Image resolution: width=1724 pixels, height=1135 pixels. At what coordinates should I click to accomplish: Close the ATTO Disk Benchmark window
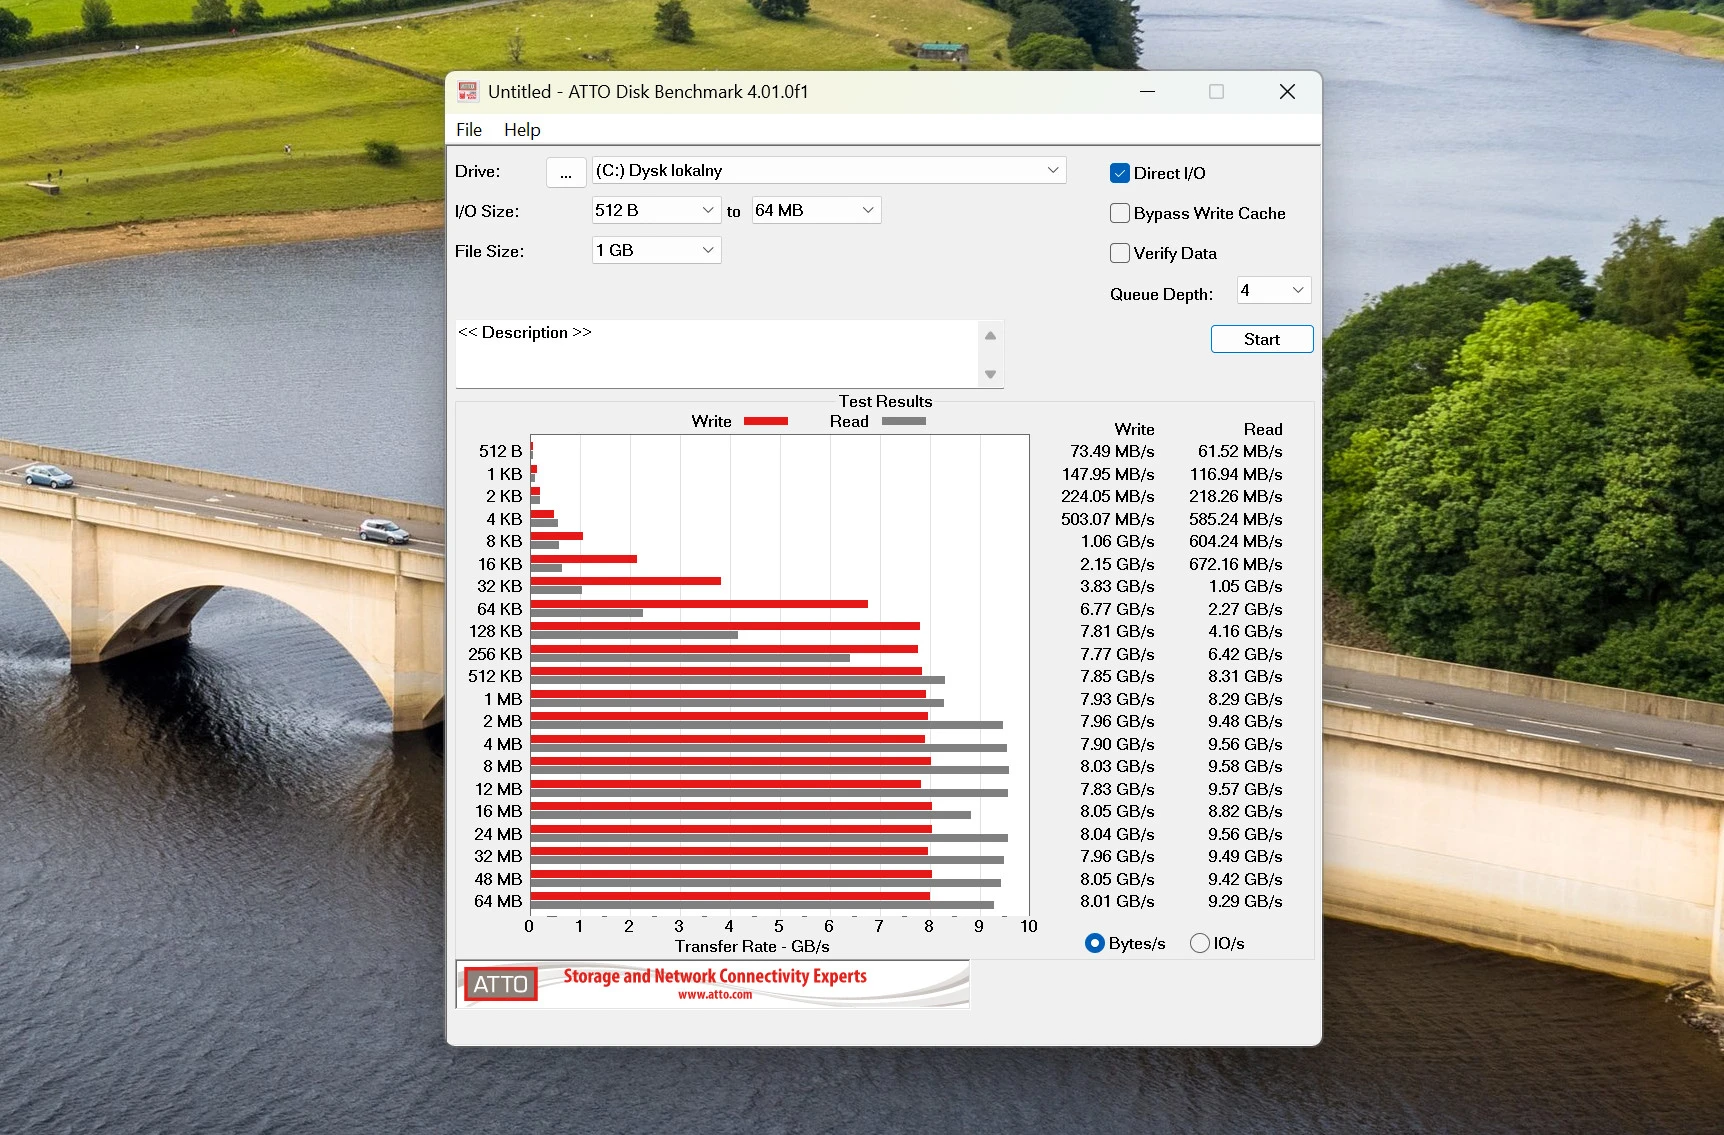pyautogui.click(x=1287, y=92)
